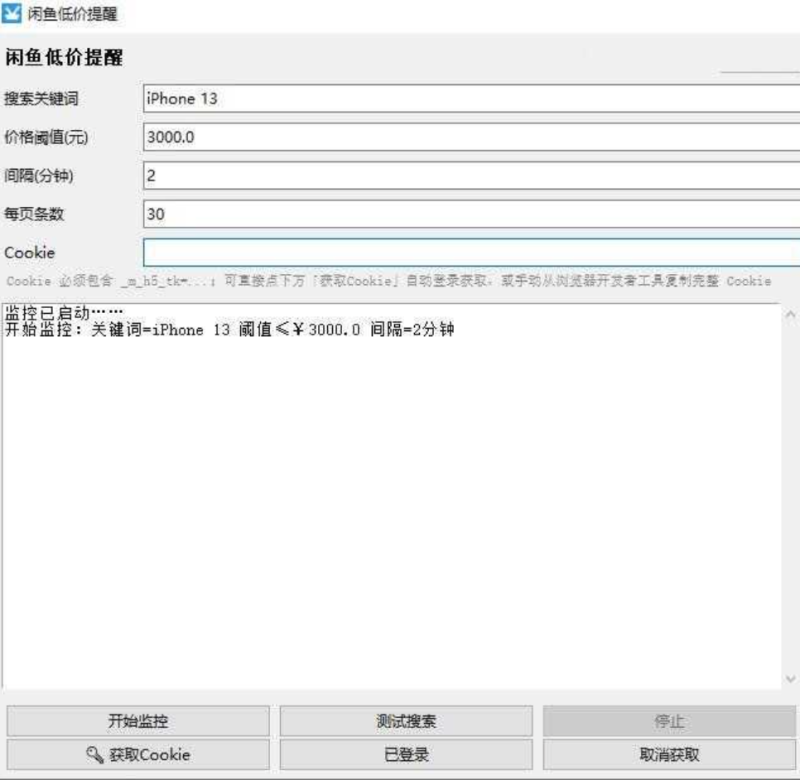Click the 搜索关键词 label

point(41,98)
